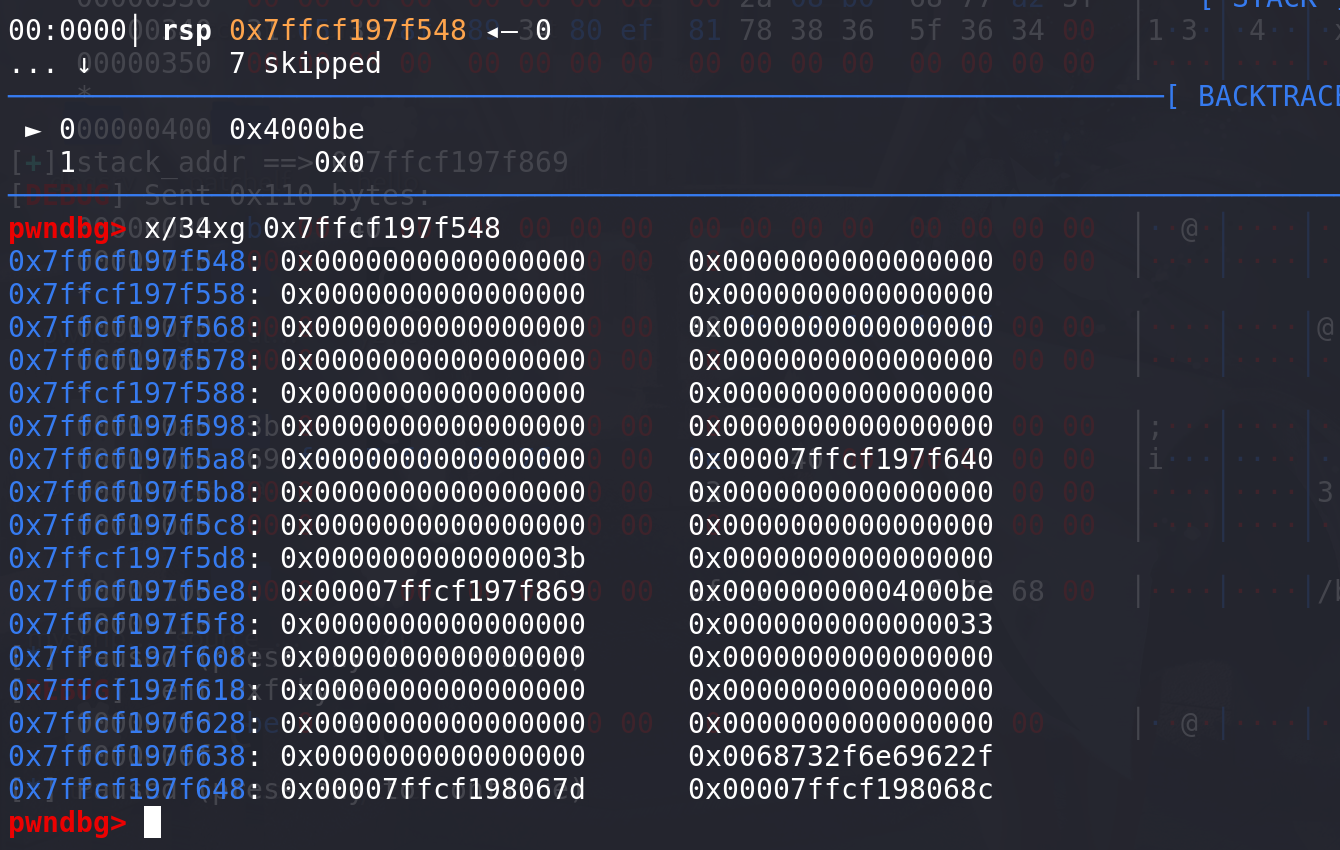
Task: Click row address label 0x7ffcf197f618:
Action: pyautogui.click(x=135, y=691)
